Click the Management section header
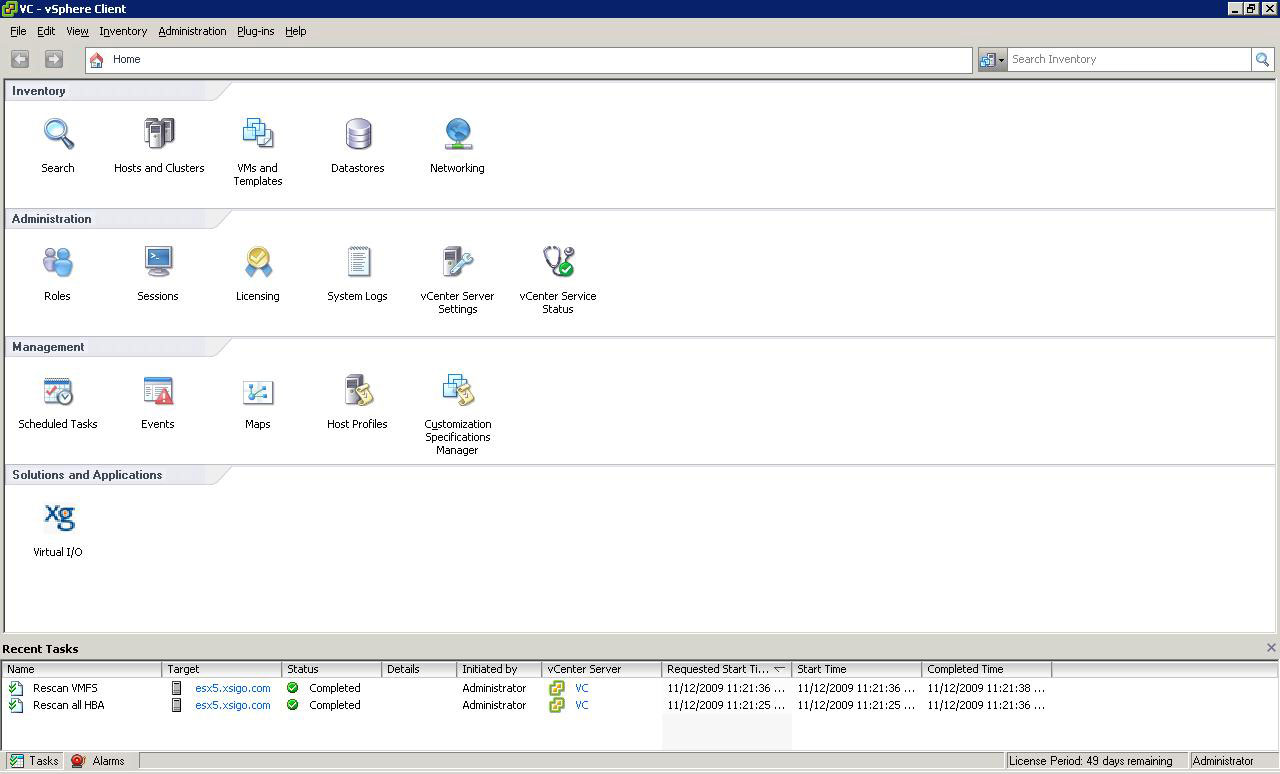Image resolution: width=1280 pixels, height=774 pixels. click(x=48, y=347)
